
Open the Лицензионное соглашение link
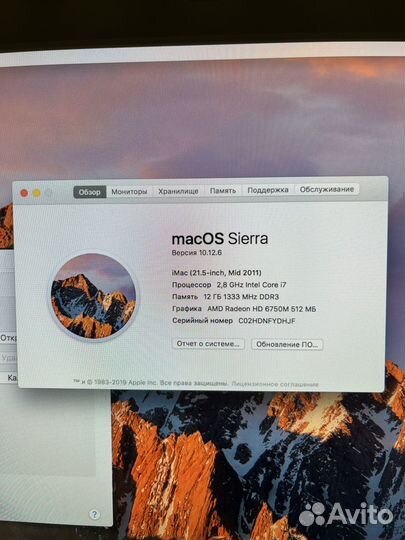275,384
